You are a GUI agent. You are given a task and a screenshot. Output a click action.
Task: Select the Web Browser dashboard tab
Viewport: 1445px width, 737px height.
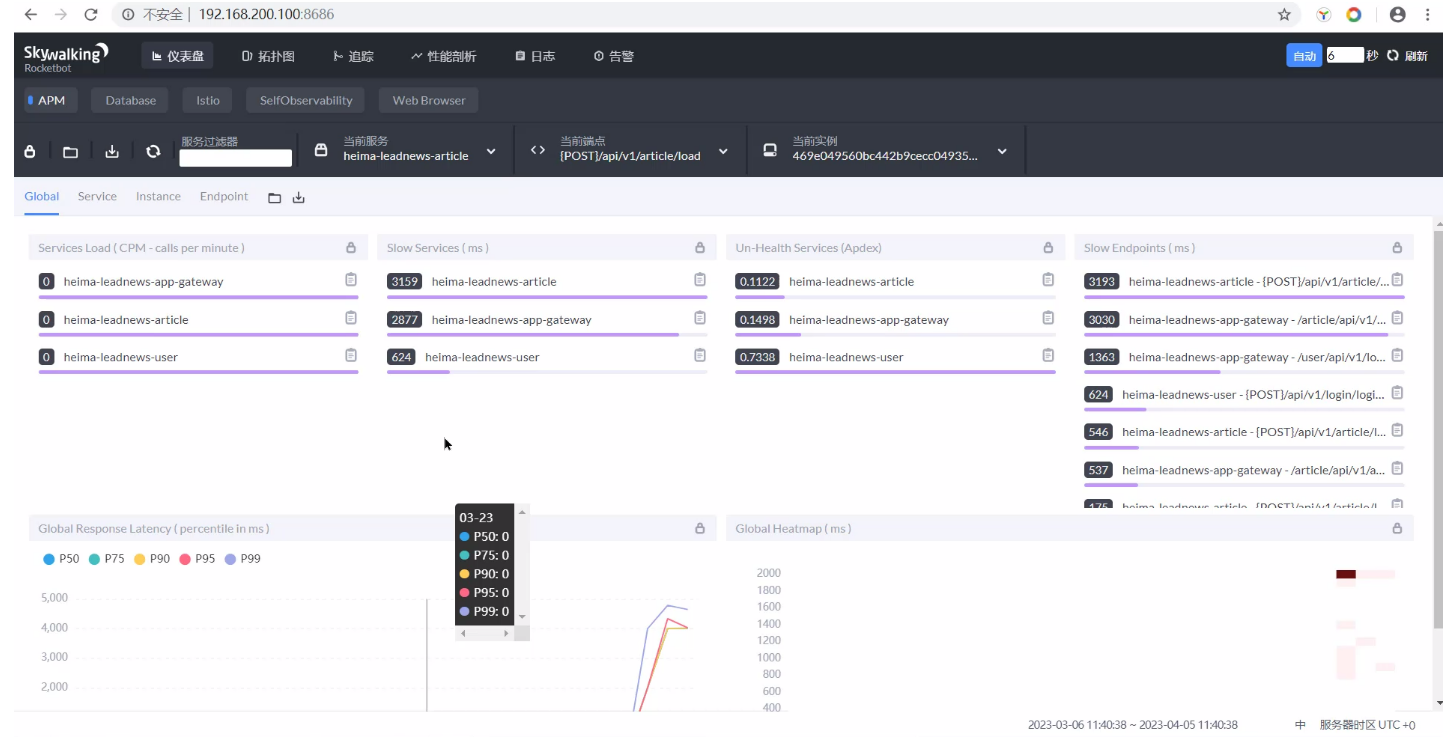click(x=429, y=100)
